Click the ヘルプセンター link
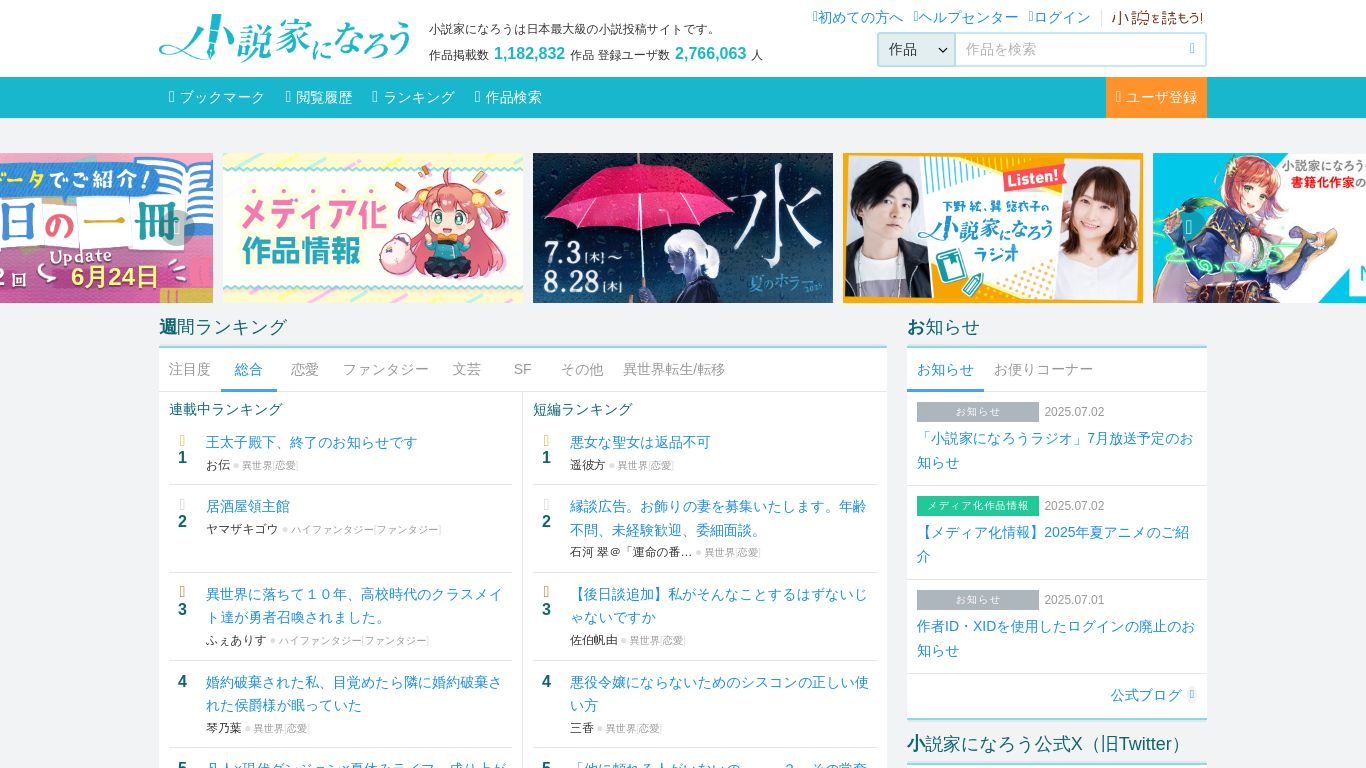The width and height of the screenshot is (1366, 768). tap(966, 17)
